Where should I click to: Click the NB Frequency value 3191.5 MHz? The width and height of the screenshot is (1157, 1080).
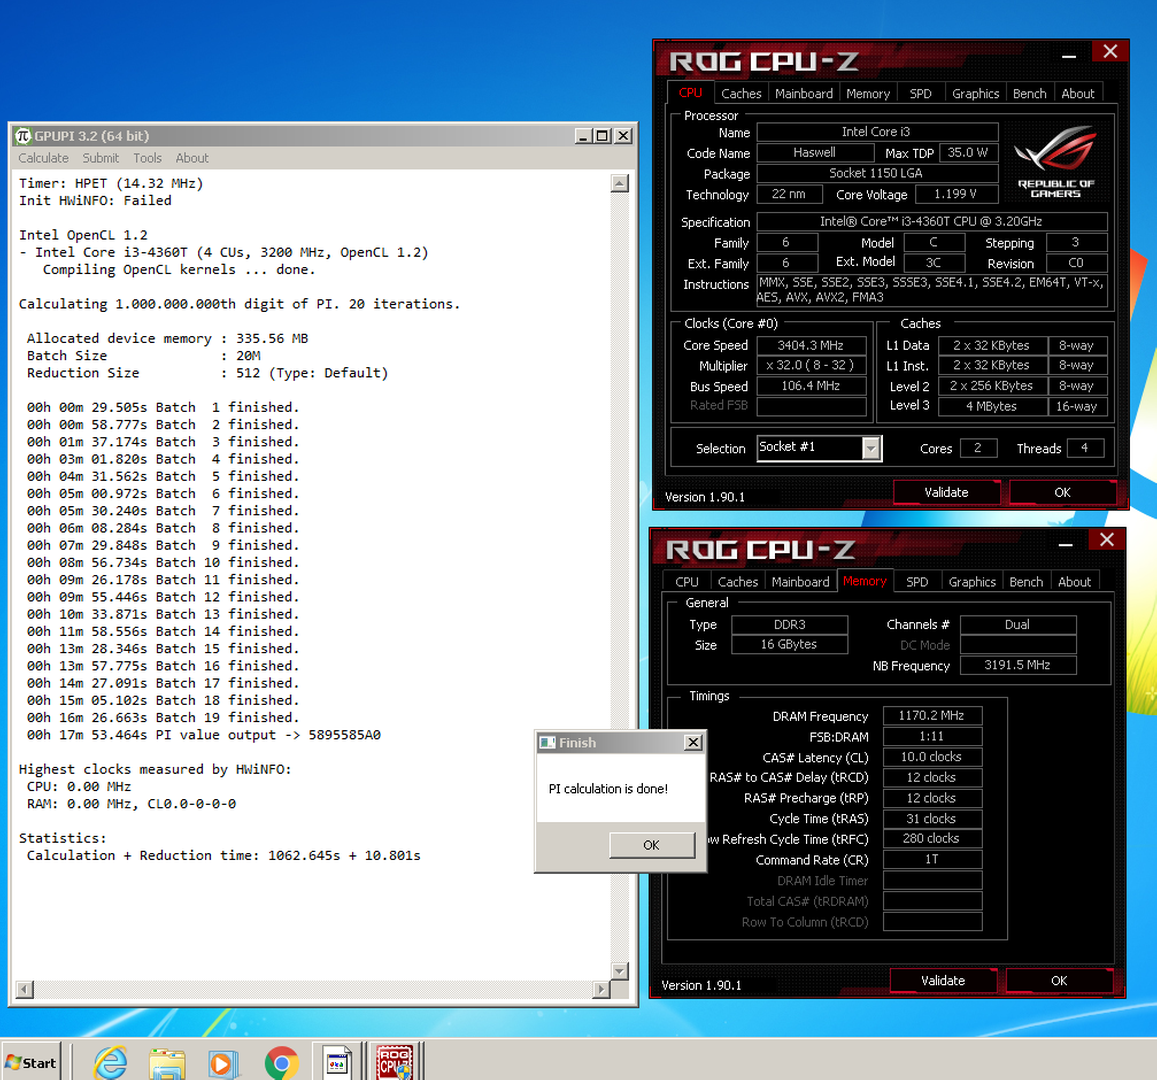1017,665
